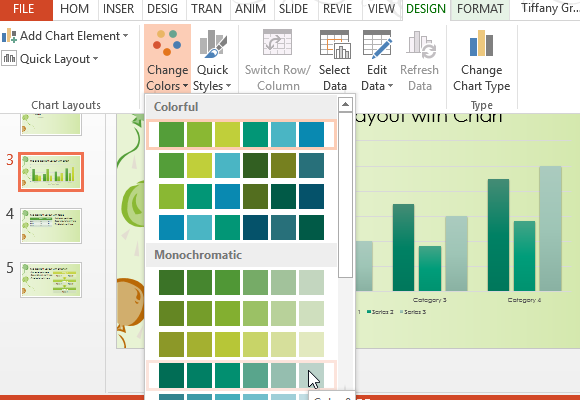Open the VIEW ribbon tab
Image resolution: width=580 pixels, height=400 pixels.
click(x=381, y=9)
